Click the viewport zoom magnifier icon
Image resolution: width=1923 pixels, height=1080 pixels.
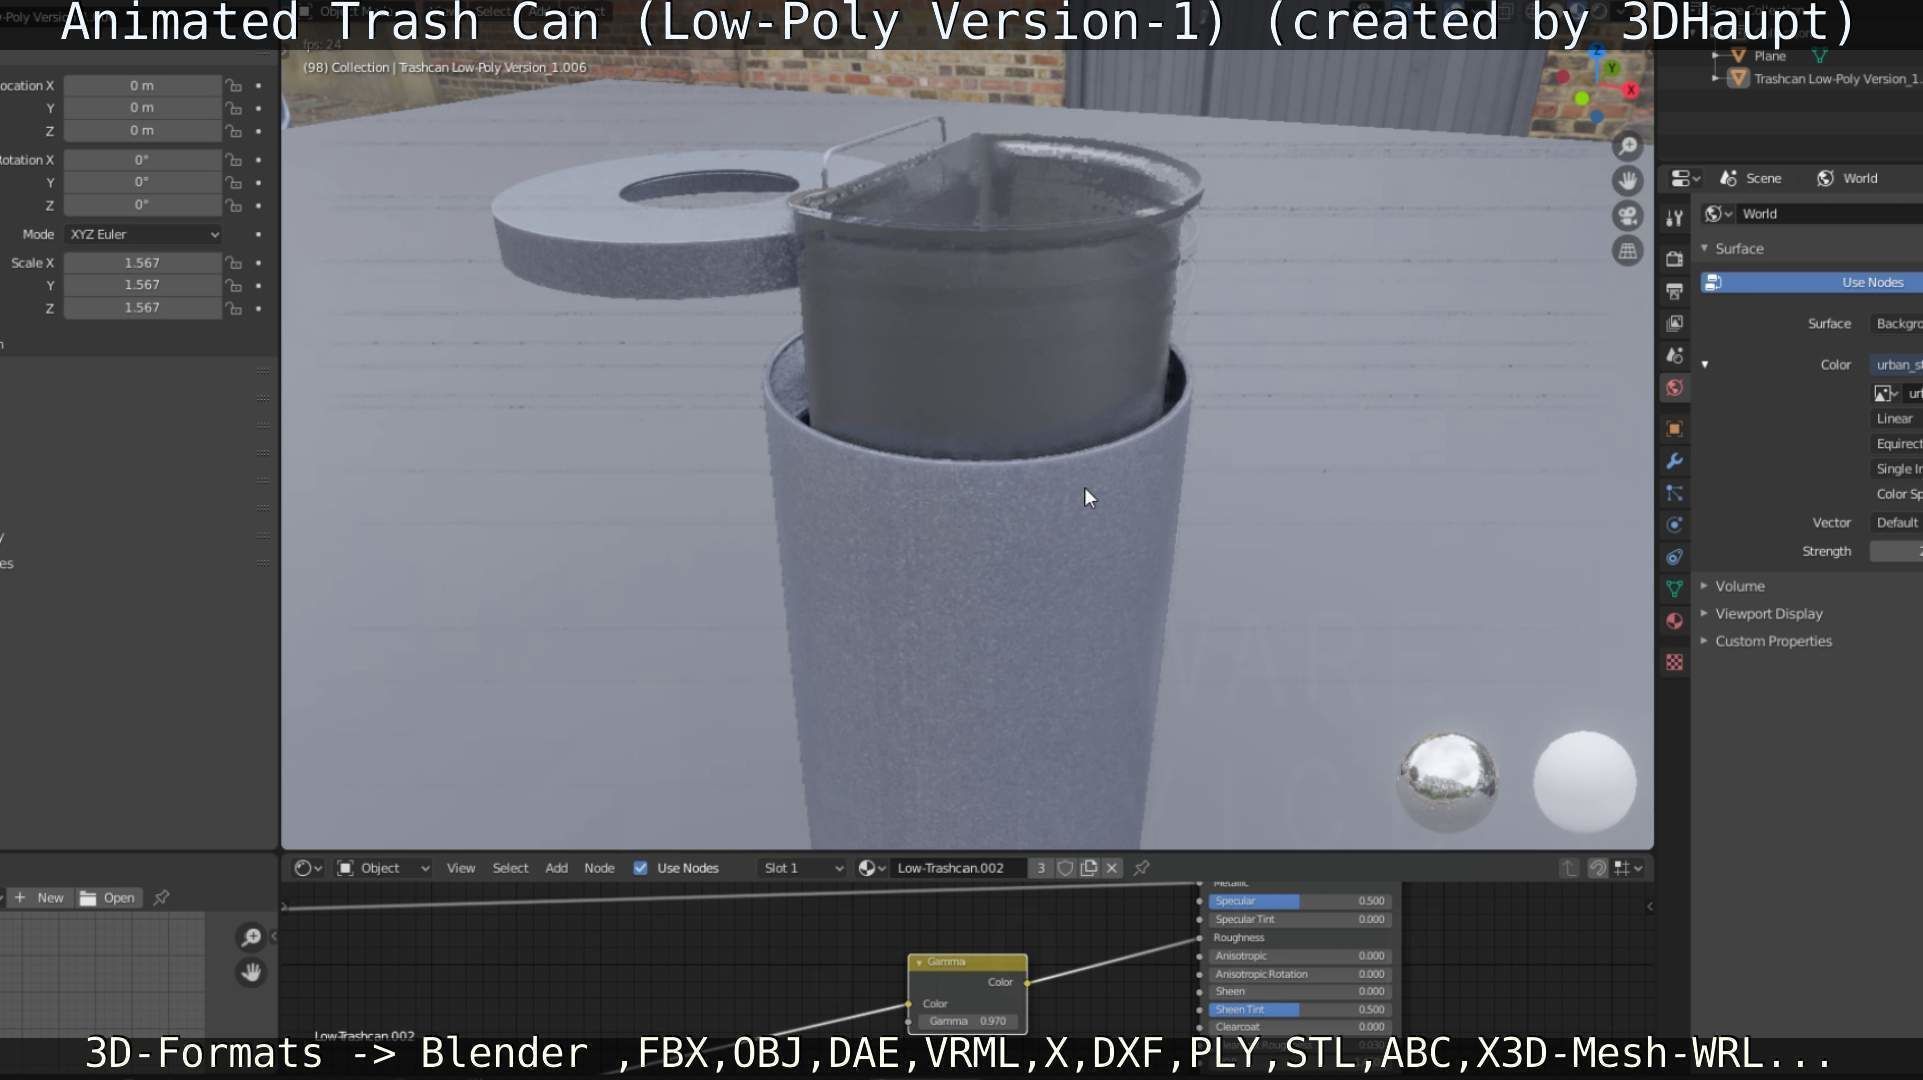pos(1628,147)
